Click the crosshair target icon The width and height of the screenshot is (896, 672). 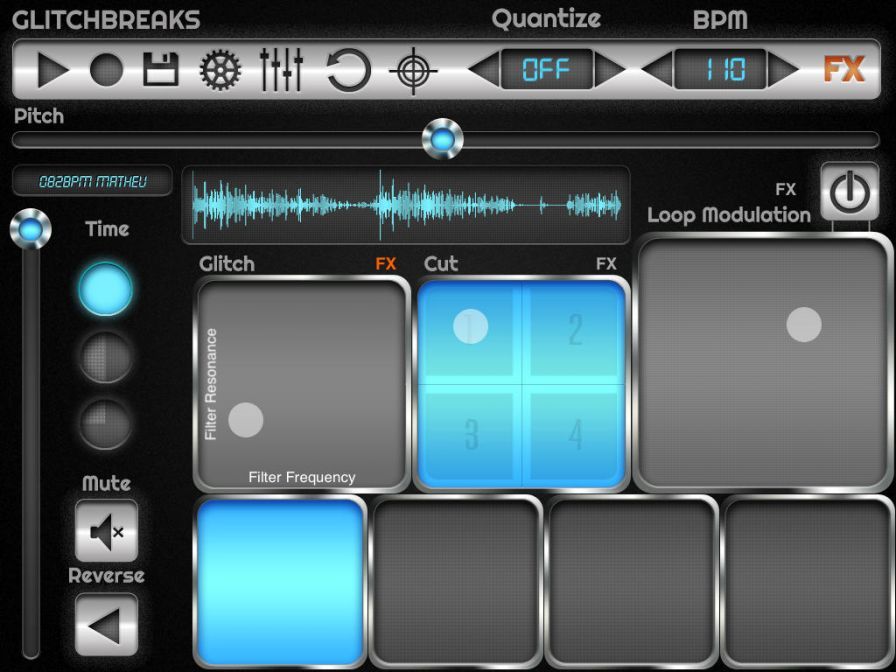coord(412,71)
